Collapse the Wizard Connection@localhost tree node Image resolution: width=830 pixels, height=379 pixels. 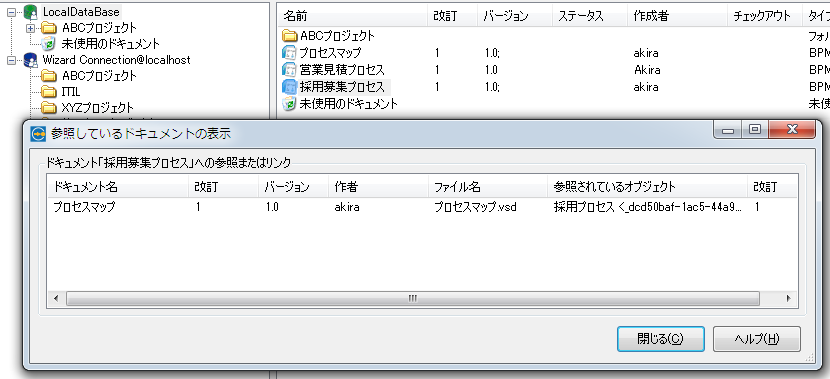[12, 60]
